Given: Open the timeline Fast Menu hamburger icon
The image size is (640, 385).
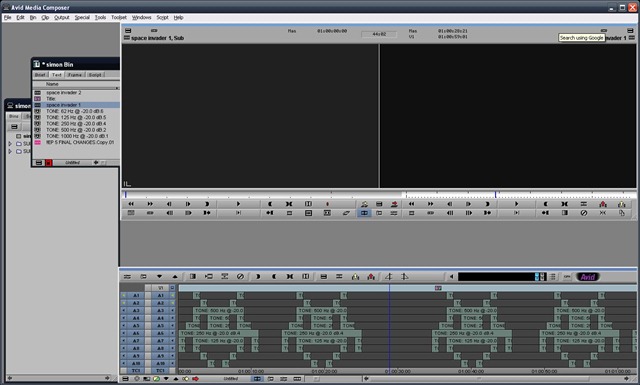Looking at the screenshot, I should [x=127, y=276].
